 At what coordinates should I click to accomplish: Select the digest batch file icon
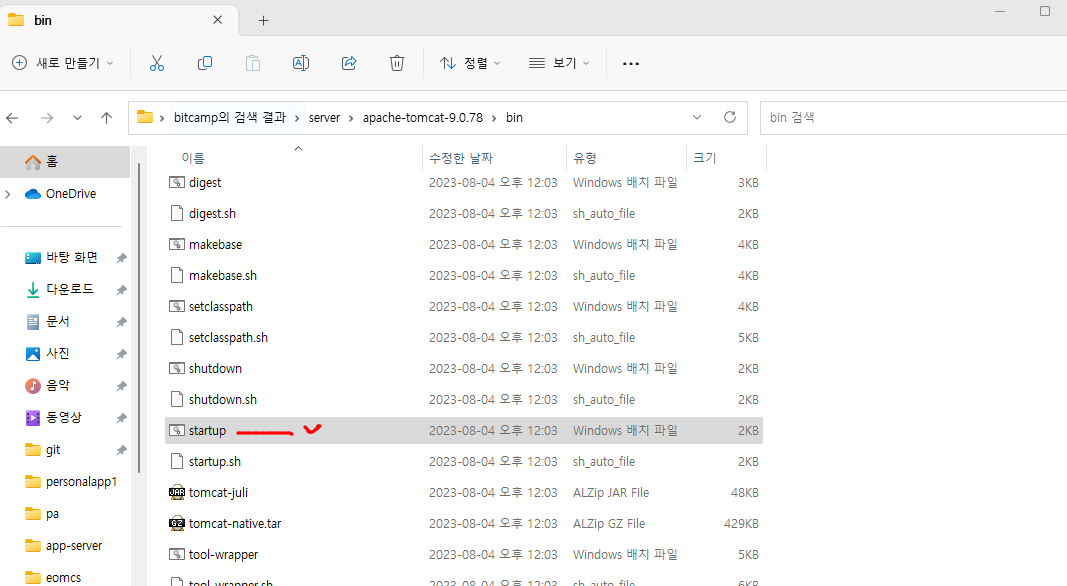177,182
